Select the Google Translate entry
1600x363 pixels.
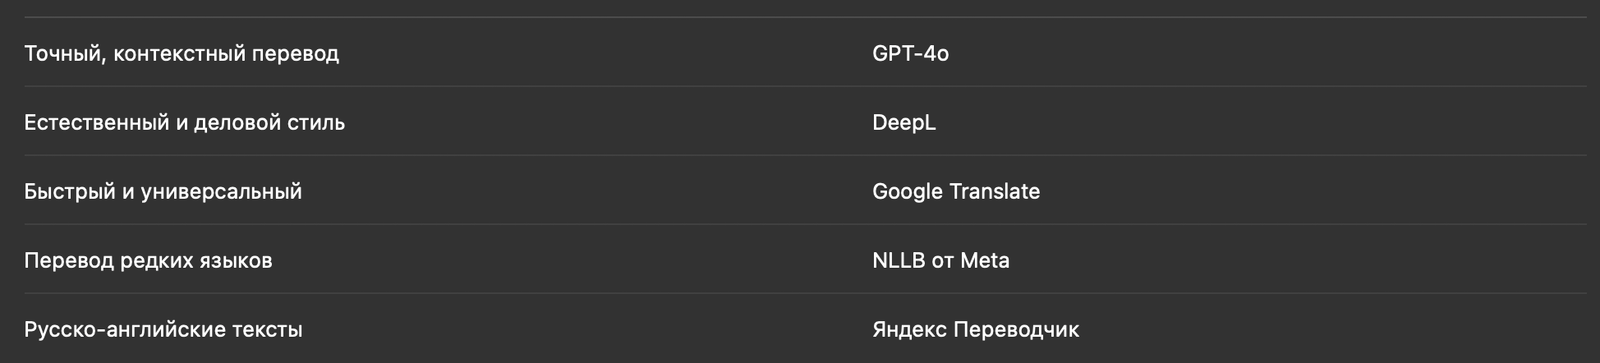(x=956, y=192)
